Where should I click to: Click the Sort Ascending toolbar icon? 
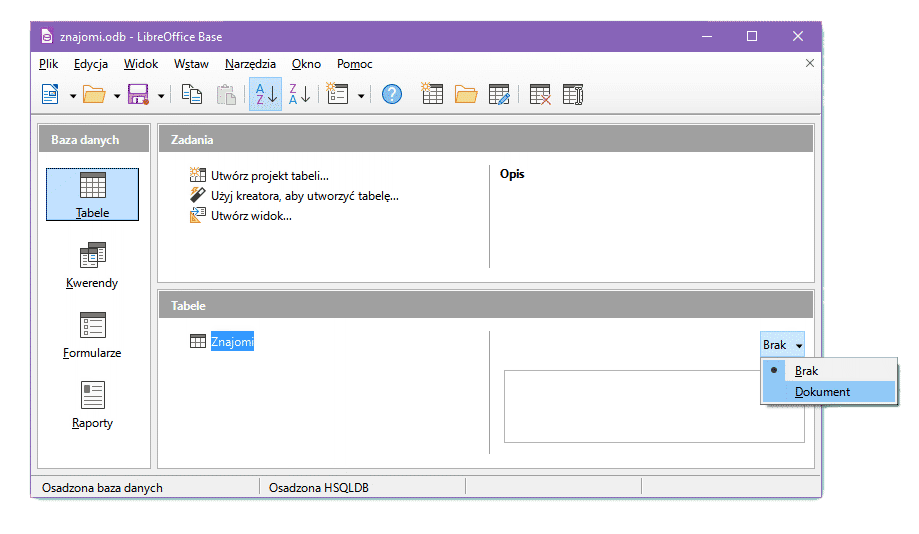[265, 94]
